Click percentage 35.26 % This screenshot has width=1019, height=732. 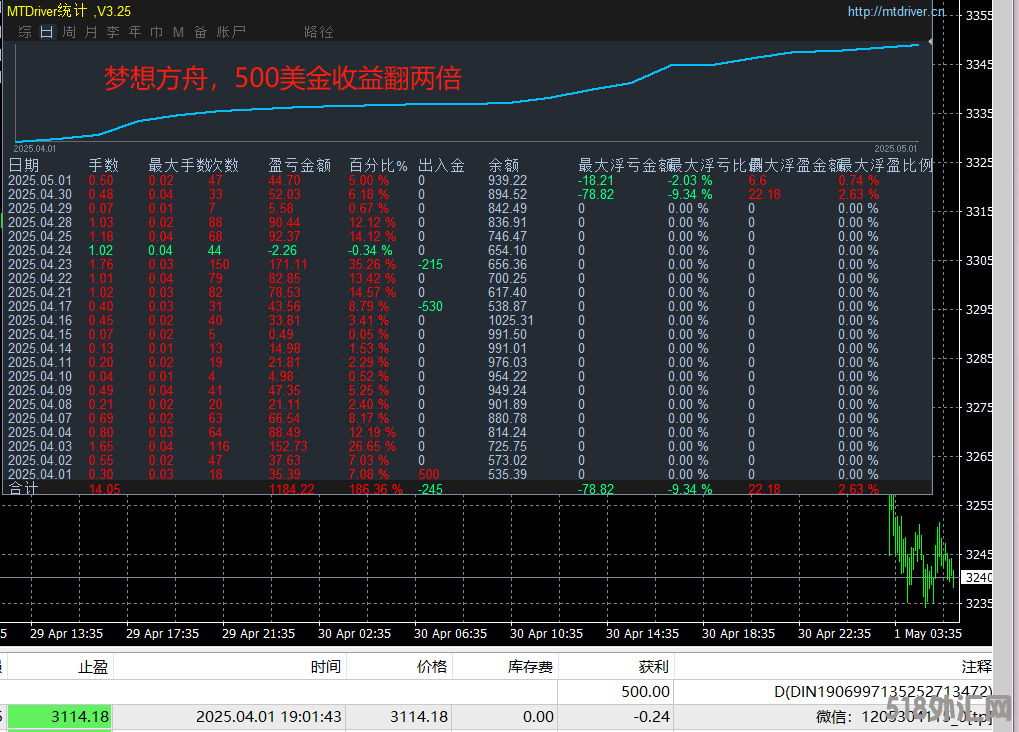372,265
